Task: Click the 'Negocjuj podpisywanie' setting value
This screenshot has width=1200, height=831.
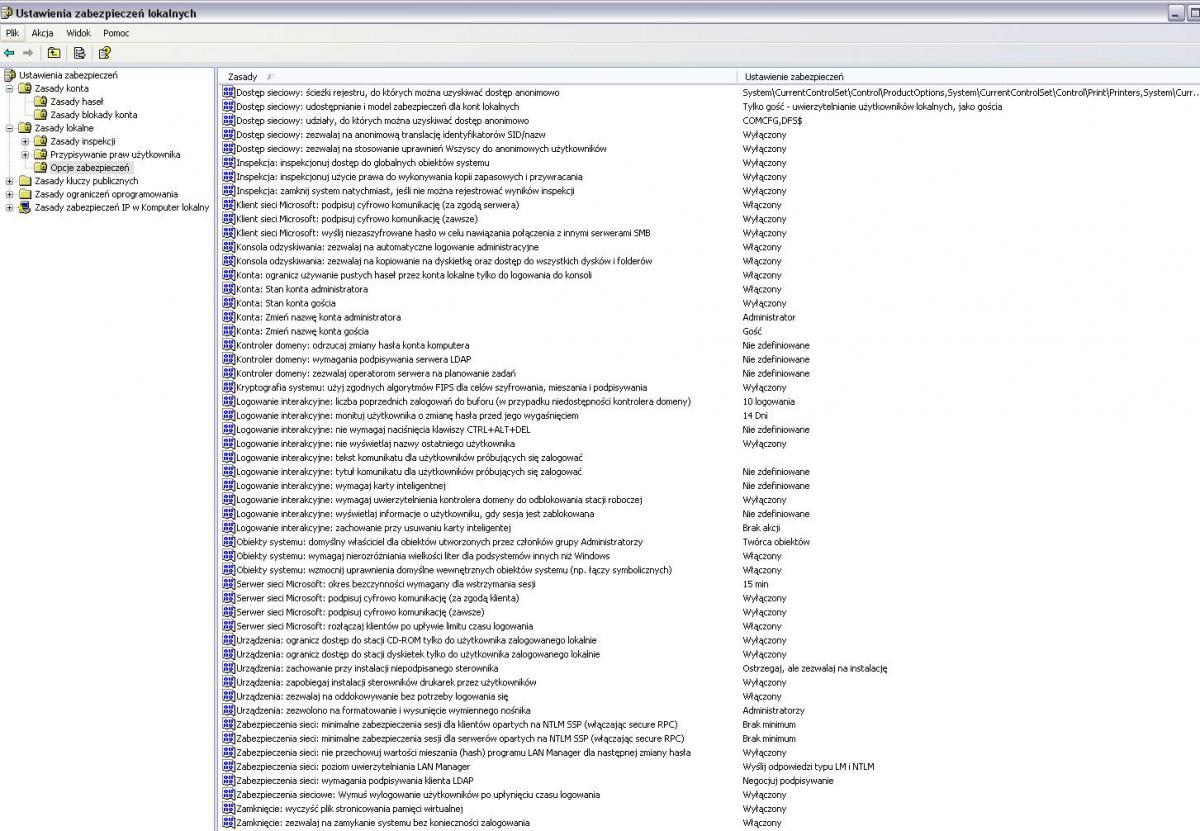Action: 788,781
